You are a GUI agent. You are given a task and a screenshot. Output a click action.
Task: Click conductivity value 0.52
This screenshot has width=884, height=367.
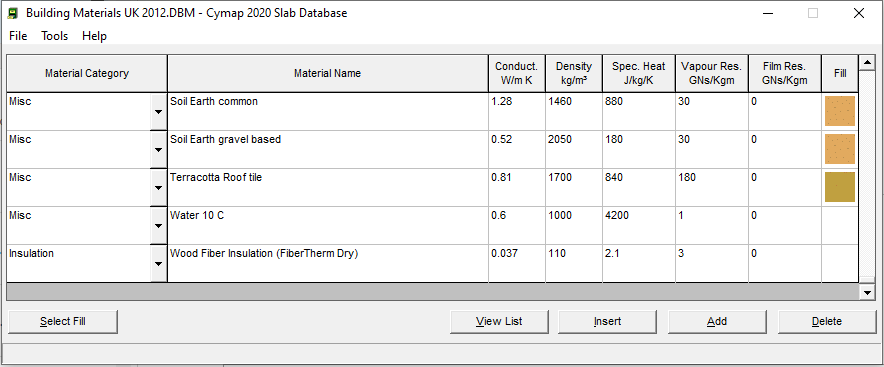pyautogui.click(x=502, y=139)
